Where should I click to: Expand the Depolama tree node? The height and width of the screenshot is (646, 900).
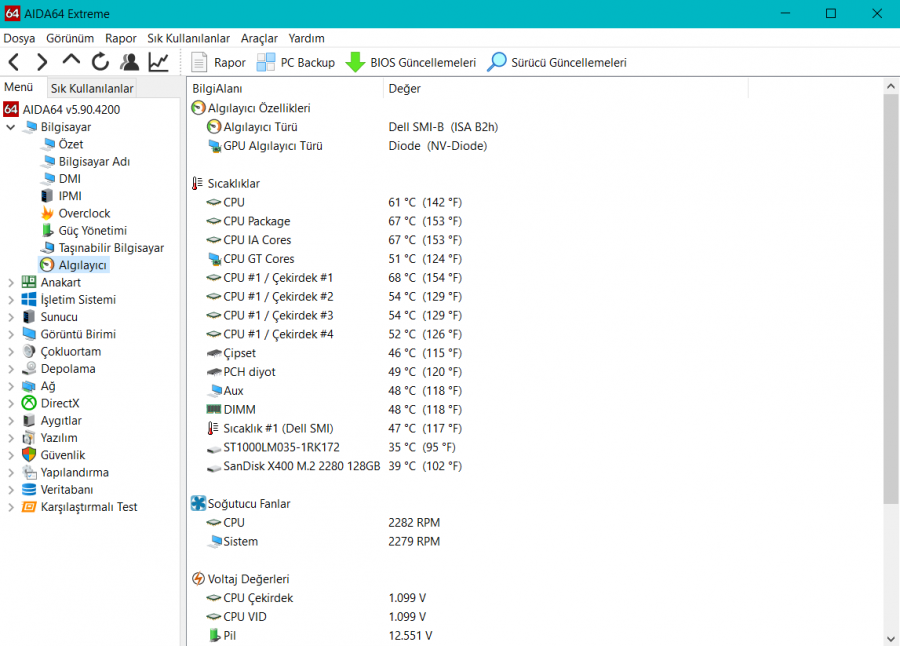(x=11, y=369)
